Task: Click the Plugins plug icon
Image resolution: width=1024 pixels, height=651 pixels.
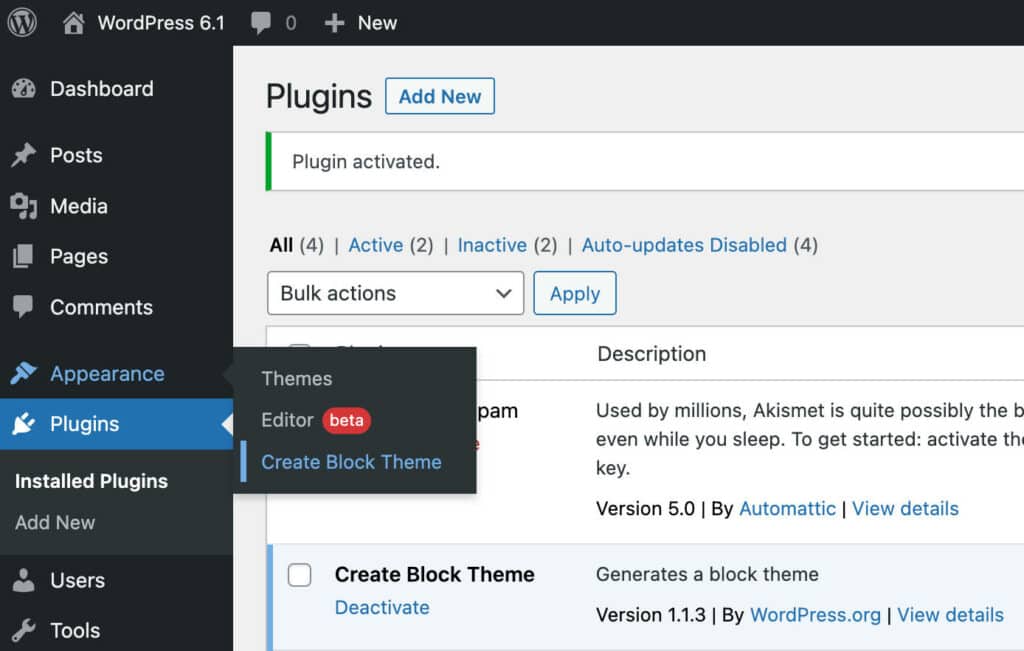Action: click(x=25, y=424)
